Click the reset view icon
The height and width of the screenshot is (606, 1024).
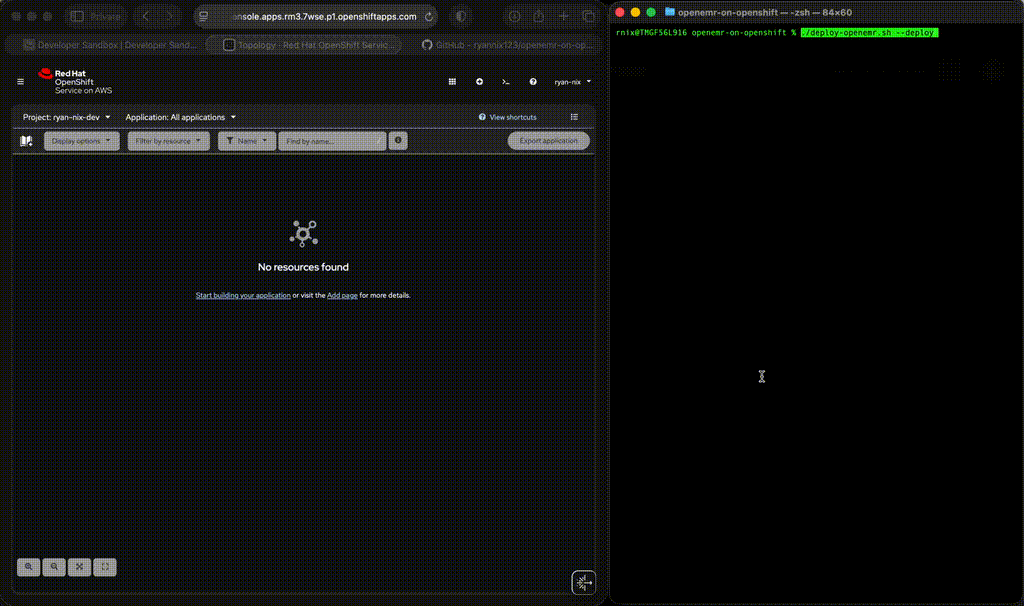104,567
